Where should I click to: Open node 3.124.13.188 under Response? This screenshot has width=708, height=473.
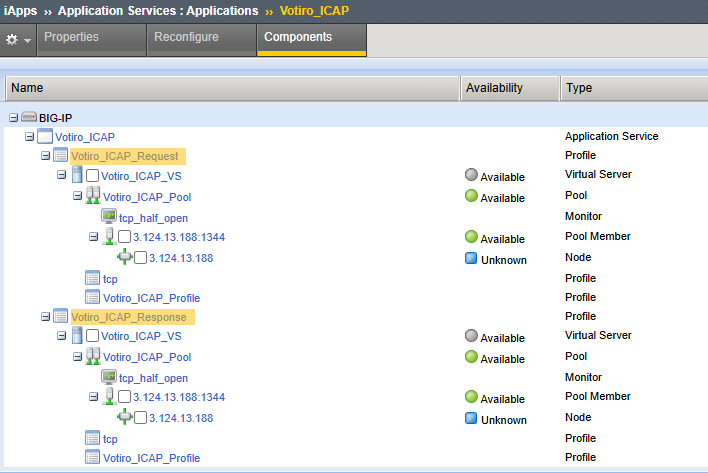[181, 418]
